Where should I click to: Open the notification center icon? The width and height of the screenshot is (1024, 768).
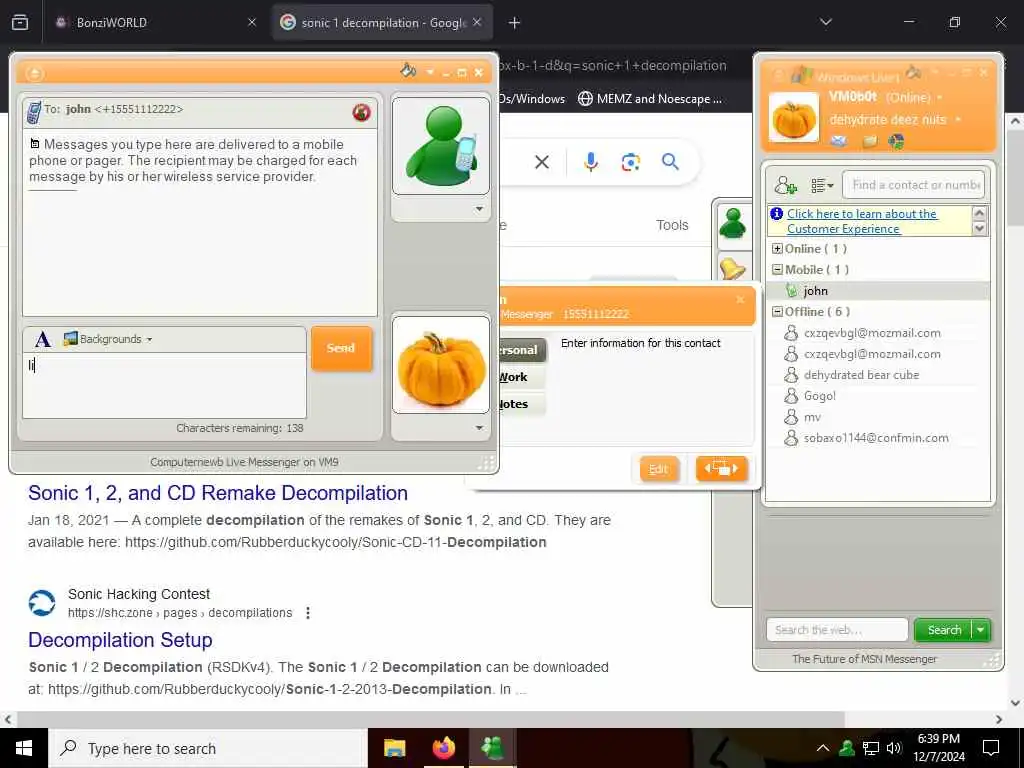(x=991, y=748)
